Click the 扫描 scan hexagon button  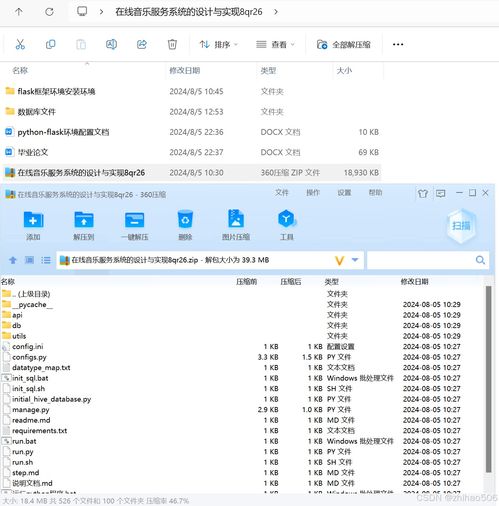(461, 226)
